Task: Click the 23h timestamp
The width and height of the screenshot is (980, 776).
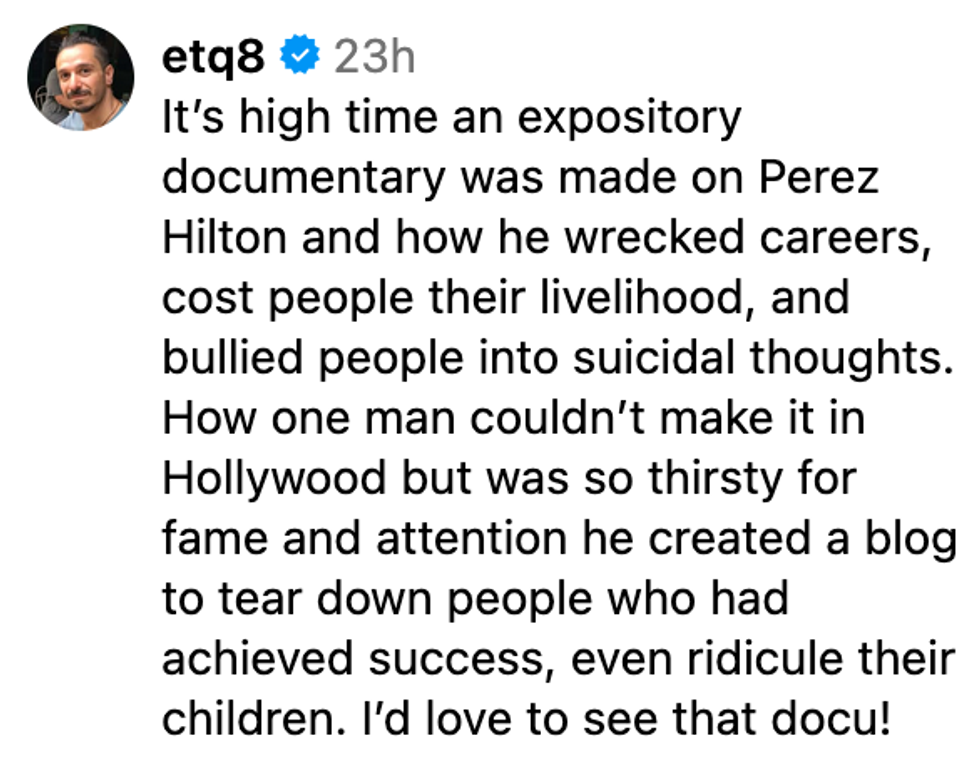Action: [x=373, y=58]
